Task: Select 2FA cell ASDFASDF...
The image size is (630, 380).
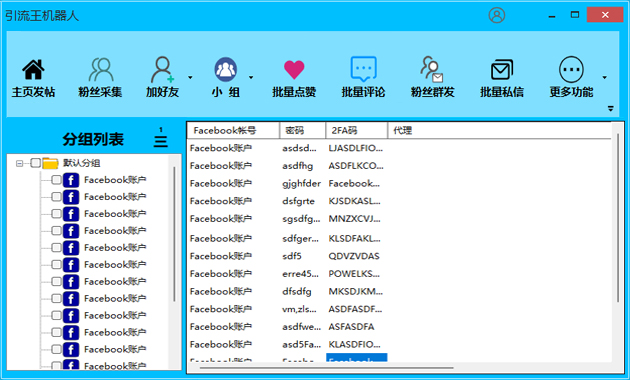Action: [x=355, y=309]
